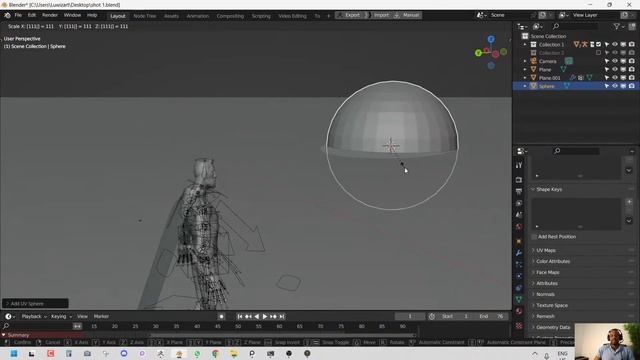
Task: Expand Collection 1 in the outliner
Action: [525, 44]
